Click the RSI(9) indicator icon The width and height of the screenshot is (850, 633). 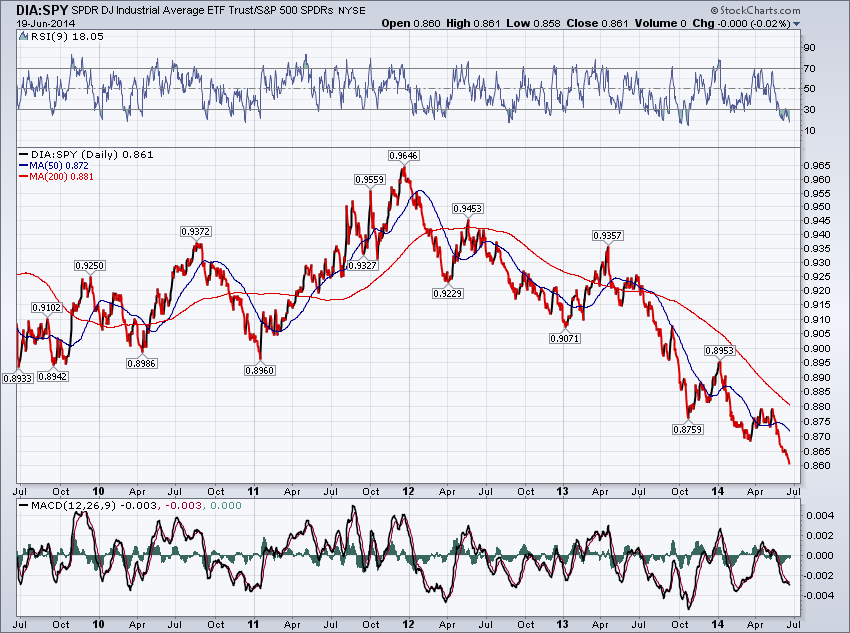[x=23, y=36]
